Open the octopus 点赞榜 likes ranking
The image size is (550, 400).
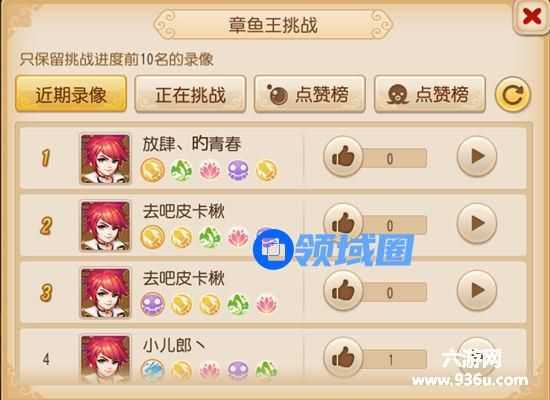coord(430,94)
